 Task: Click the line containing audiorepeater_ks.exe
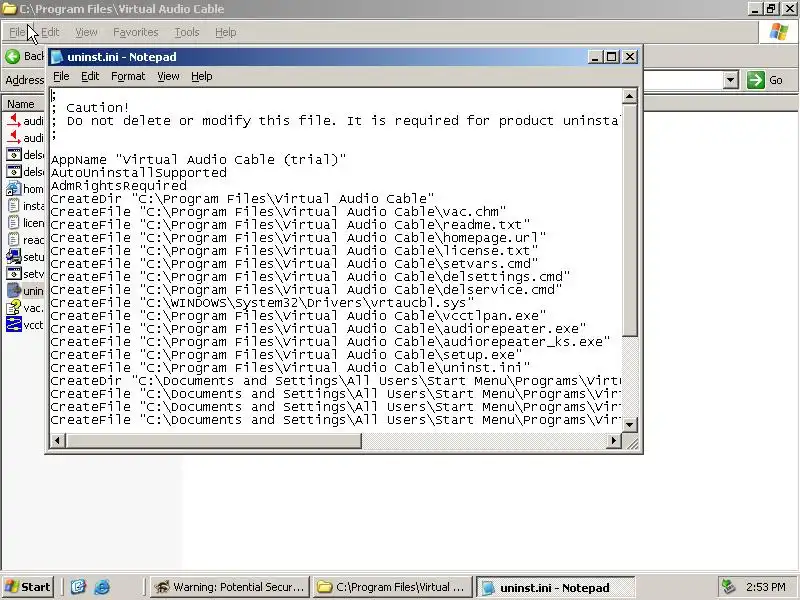point(330,342)
